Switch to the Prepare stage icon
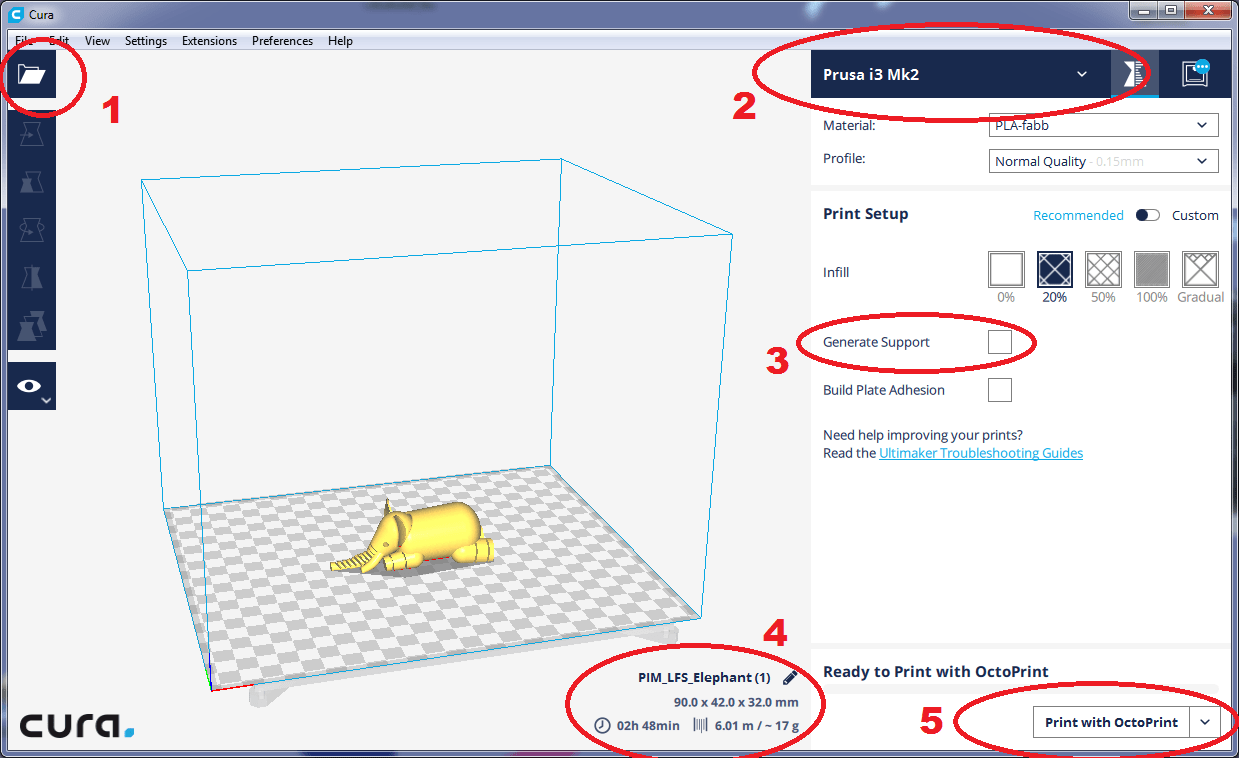 tap(1135, 74)
